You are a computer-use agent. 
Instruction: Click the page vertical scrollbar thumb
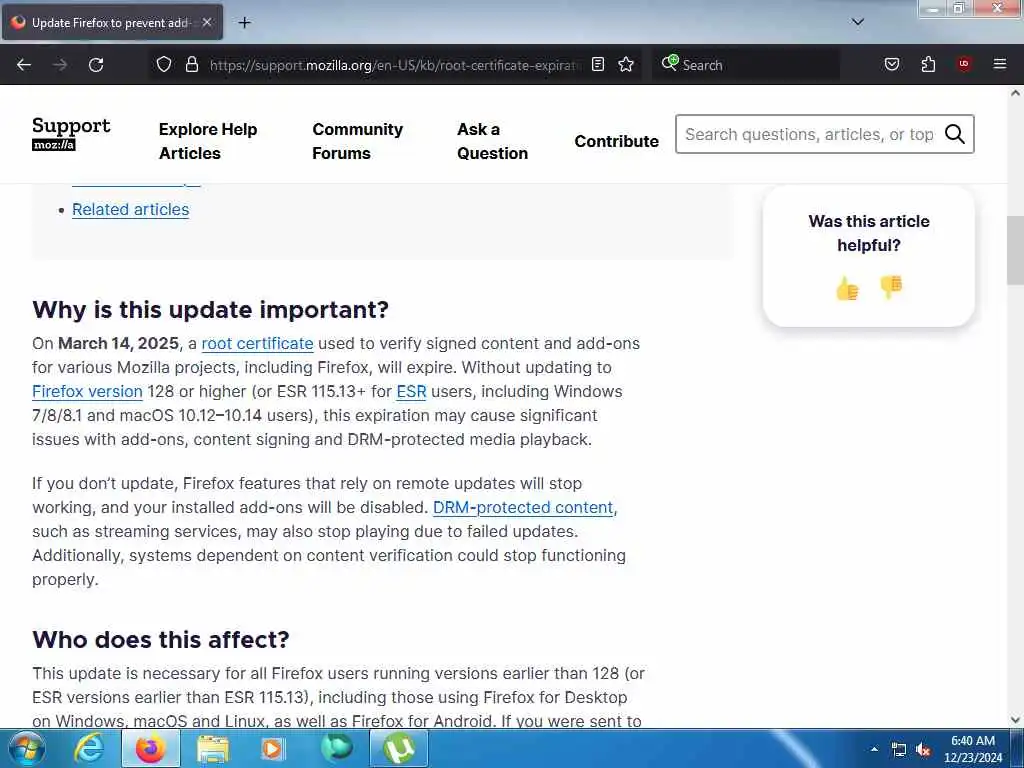(x=1015, y=250)
